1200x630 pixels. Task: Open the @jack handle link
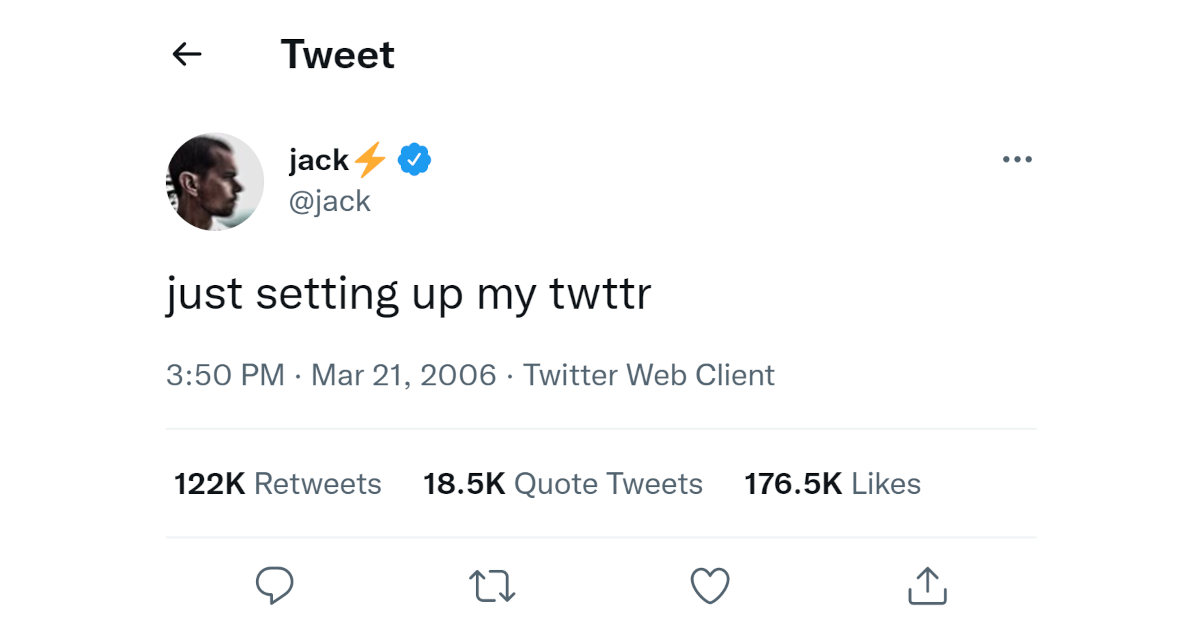tap(329, 201)
